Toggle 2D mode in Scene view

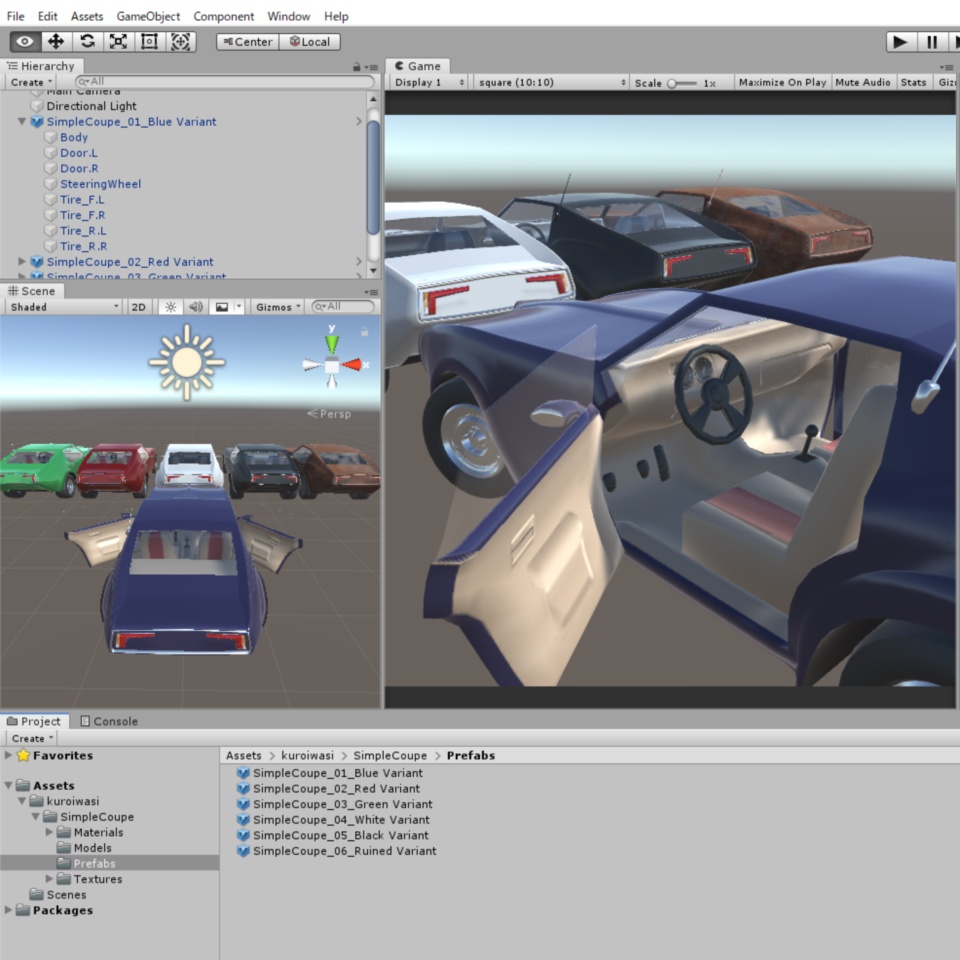[139, 307]
